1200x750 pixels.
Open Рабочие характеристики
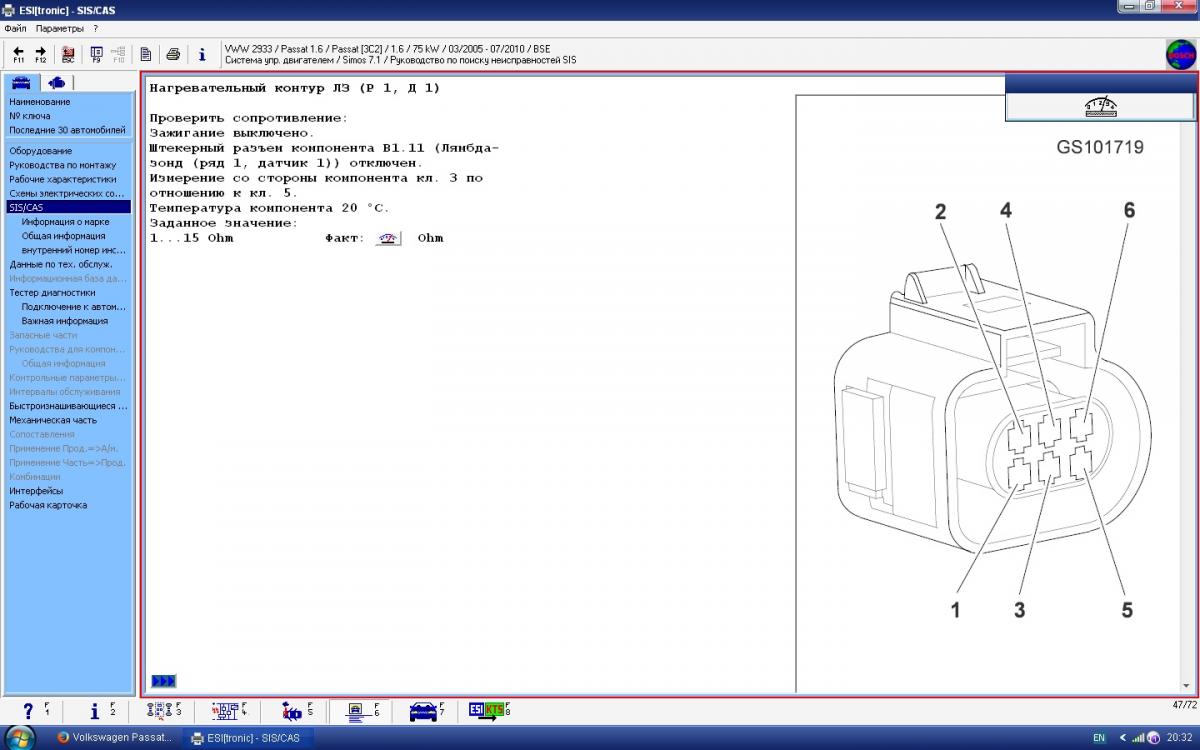[62, 179]
